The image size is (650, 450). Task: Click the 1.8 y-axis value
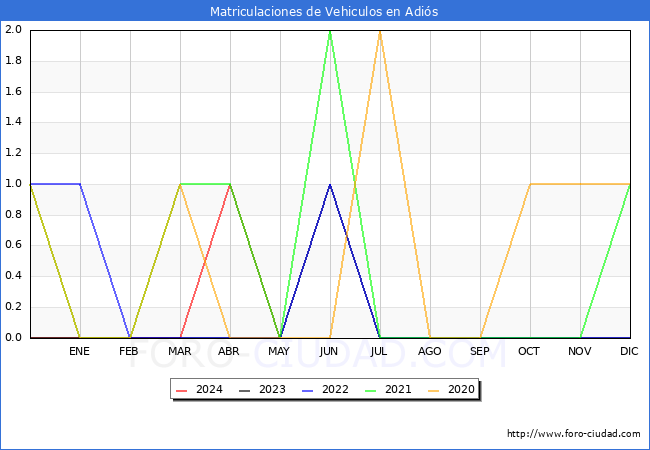pyautogui.click(x=13, y=61)
